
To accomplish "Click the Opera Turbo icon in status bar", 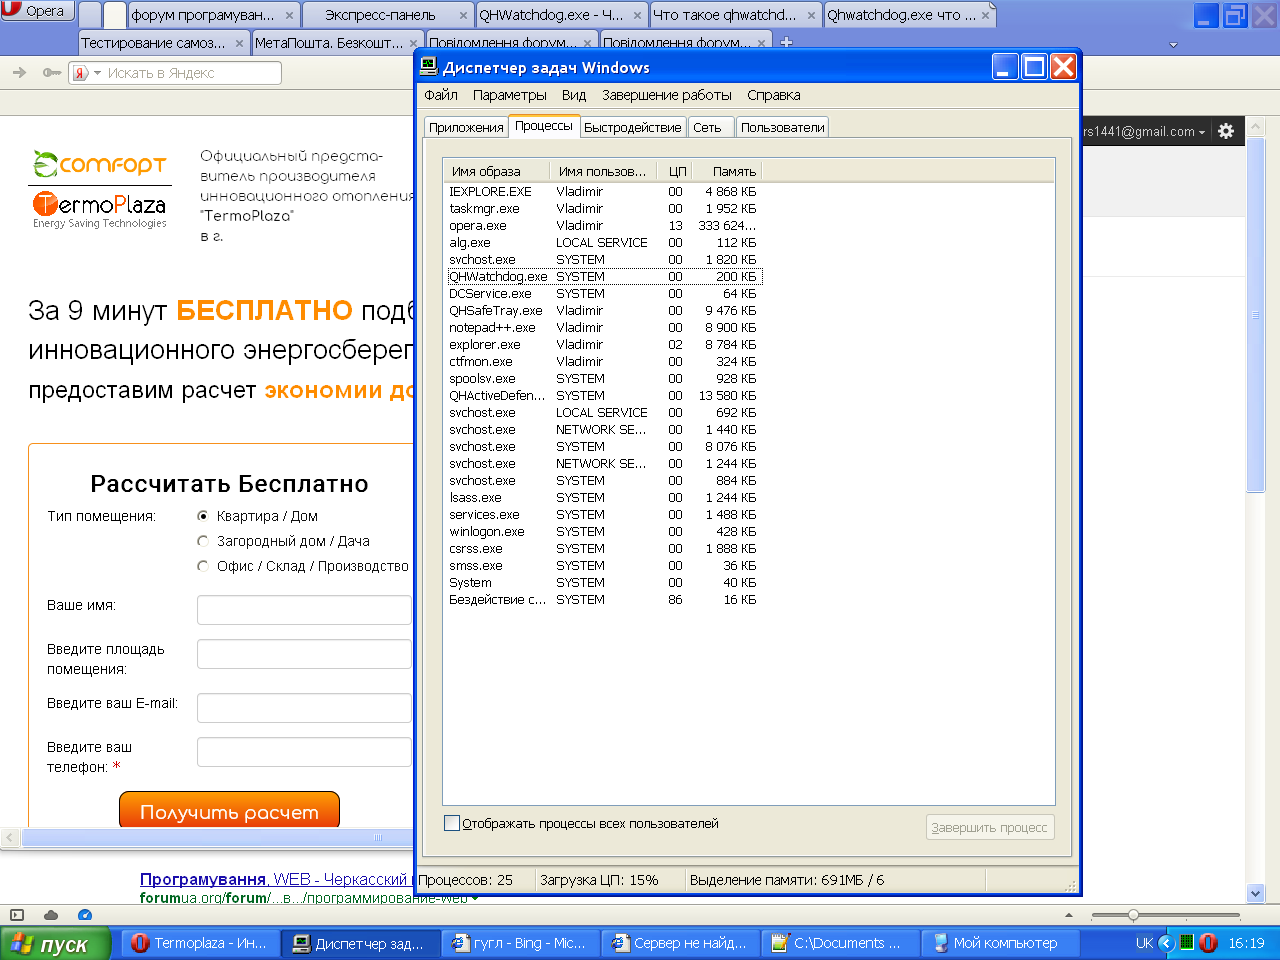I will 85,915.
